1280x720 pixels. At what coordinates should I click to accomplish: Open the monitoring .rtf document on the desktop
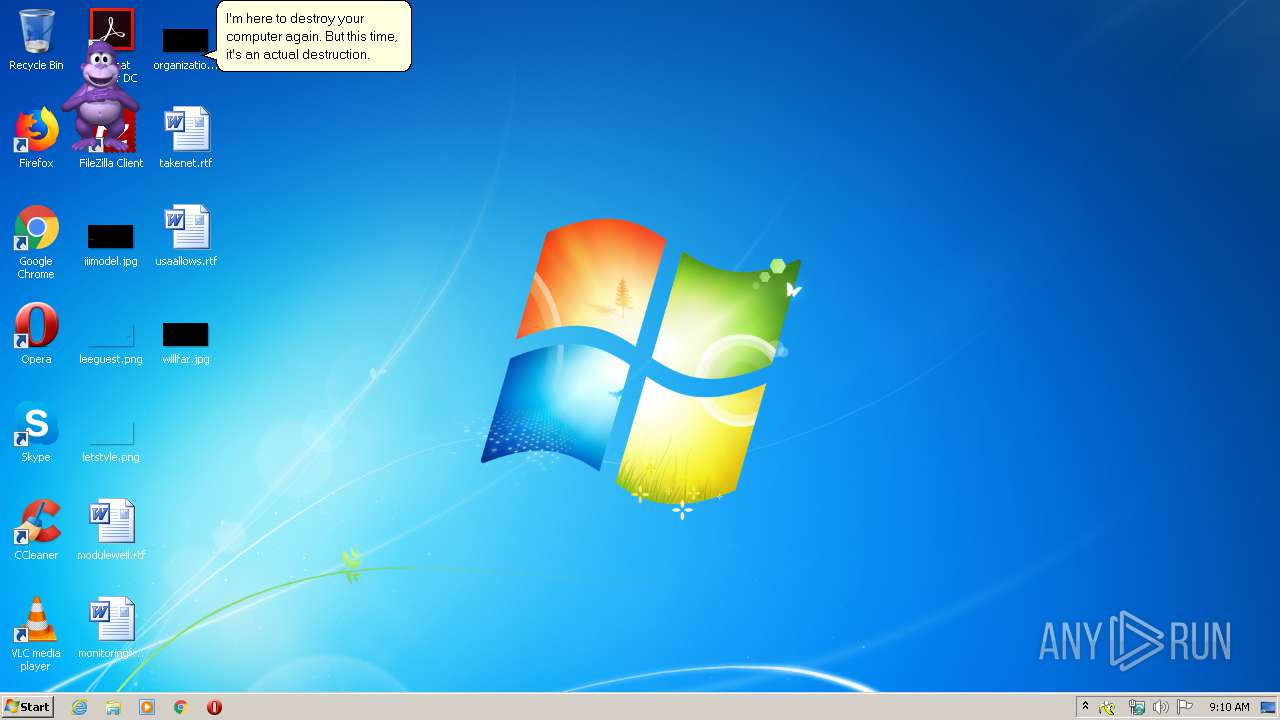click(111, 628)
